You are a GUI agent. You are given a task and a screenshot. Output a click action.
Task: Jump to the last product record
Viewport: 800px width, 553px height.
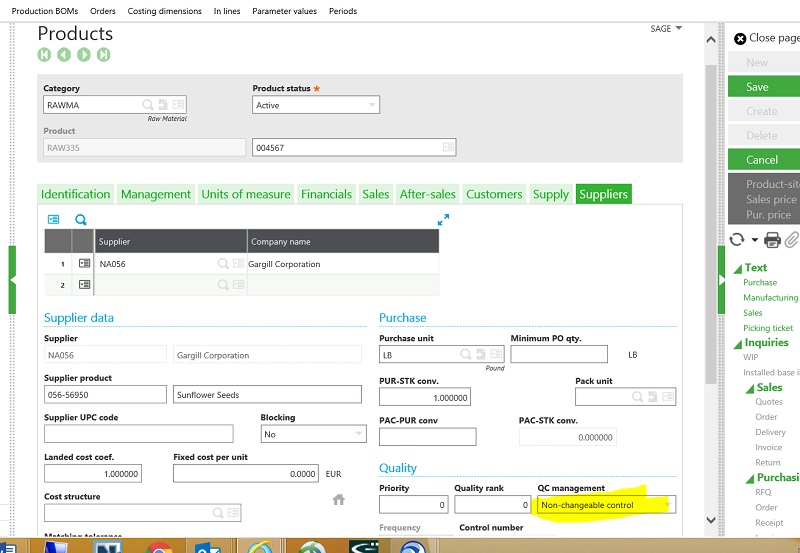click(103, 54)
